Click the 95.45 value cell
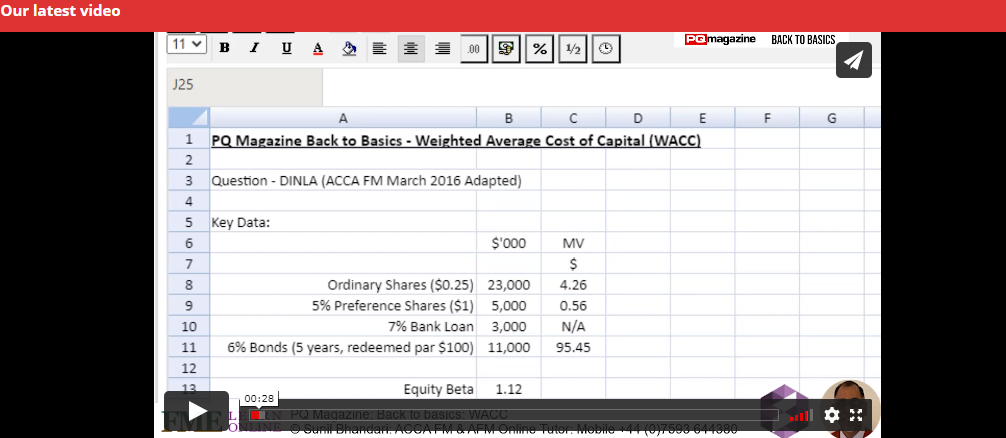 coord(574,348)
